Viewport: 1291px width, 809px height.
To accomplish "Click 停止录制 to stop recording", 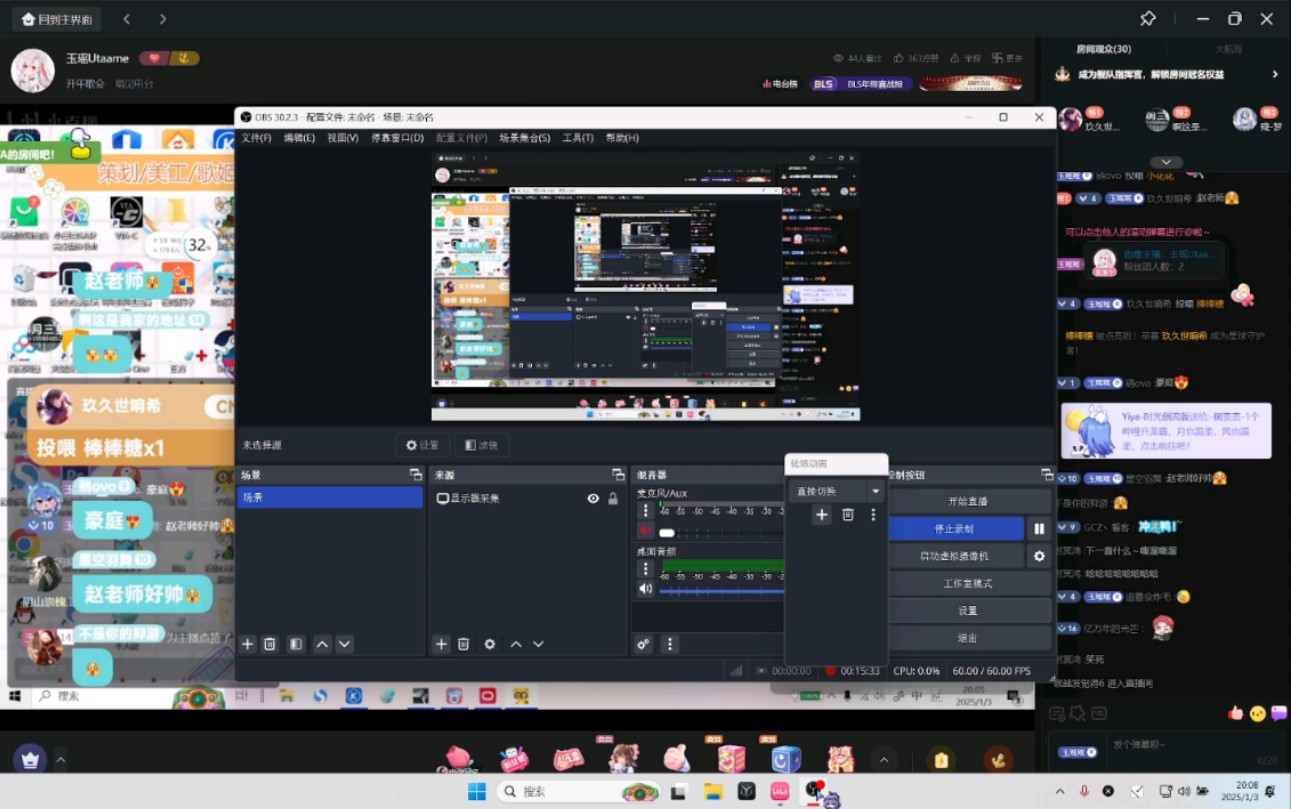I will (956, 529).
